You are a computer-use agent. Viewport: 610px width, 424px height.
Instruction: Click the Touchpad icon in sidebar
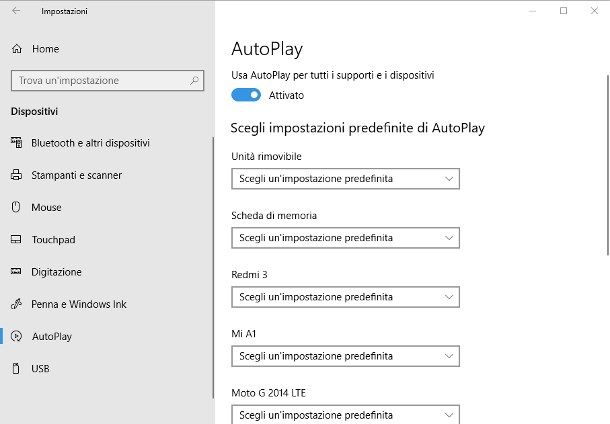click(x=16, y=240)
